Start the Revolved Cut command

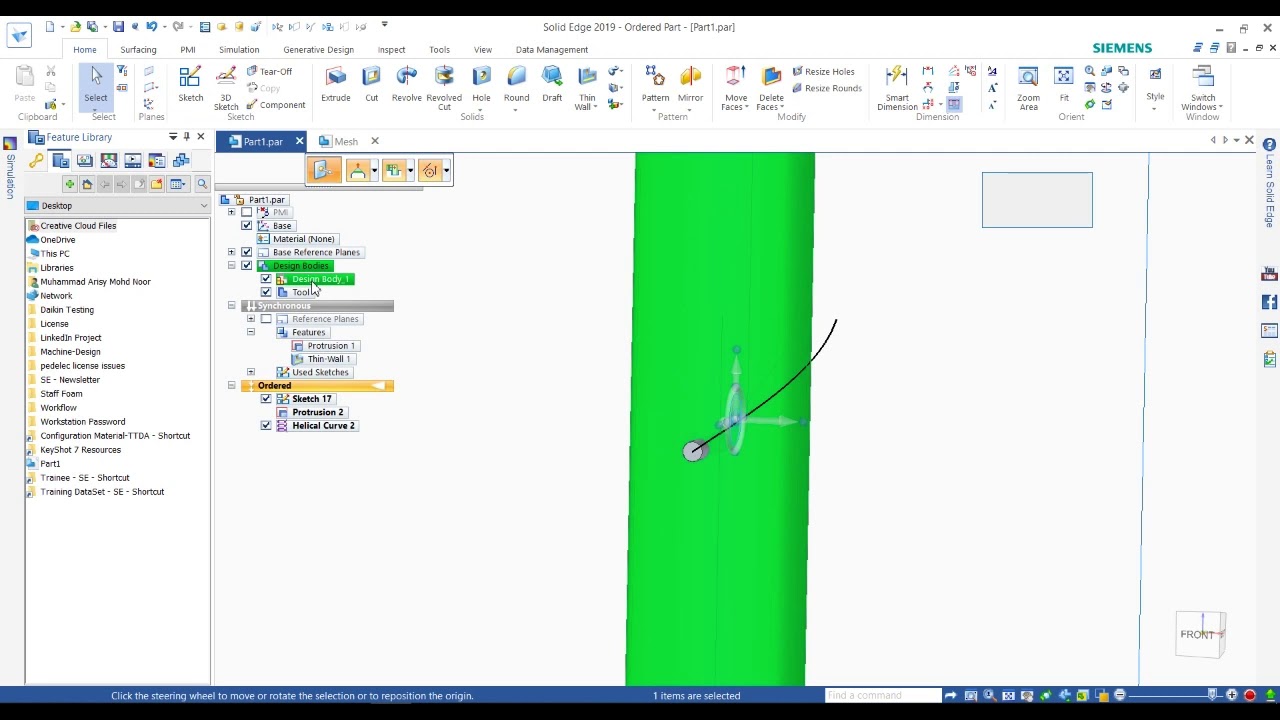[444, 88]
